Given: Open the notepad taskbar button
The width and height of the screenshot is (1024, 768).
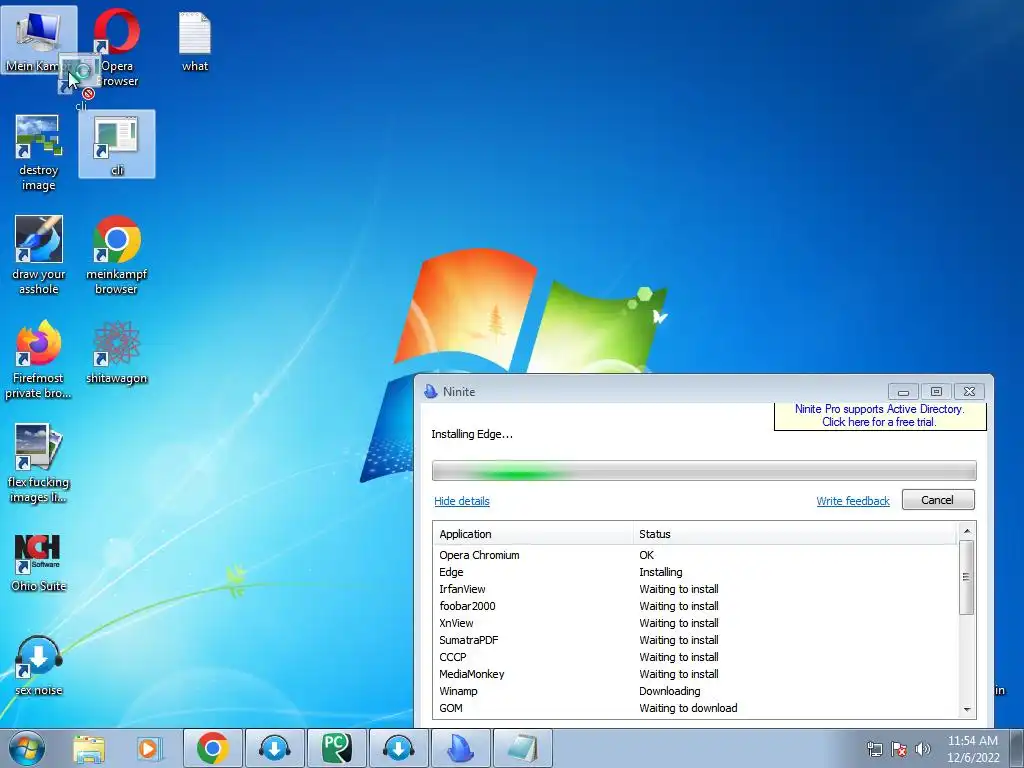Looking at the screenshot, I should coord(522,748).
